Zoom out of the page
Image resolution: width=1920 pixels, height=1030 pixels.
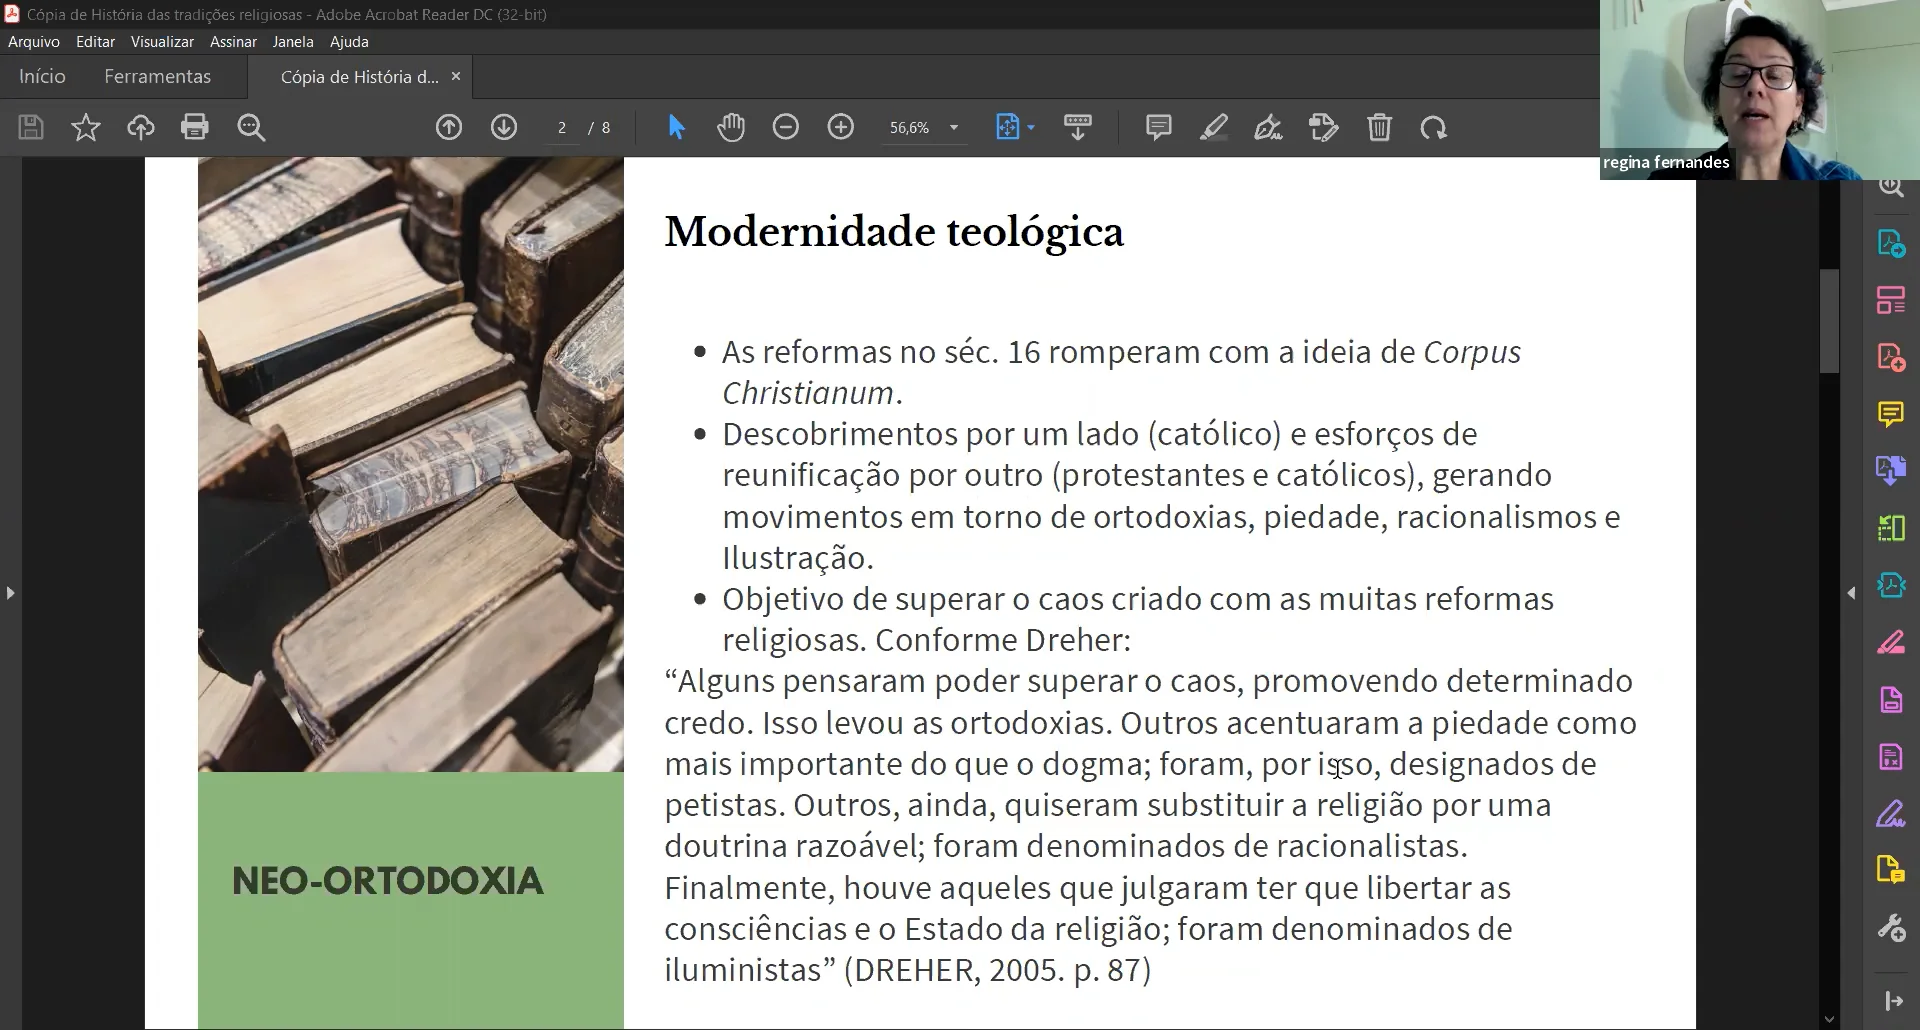(x=787, y=127)
